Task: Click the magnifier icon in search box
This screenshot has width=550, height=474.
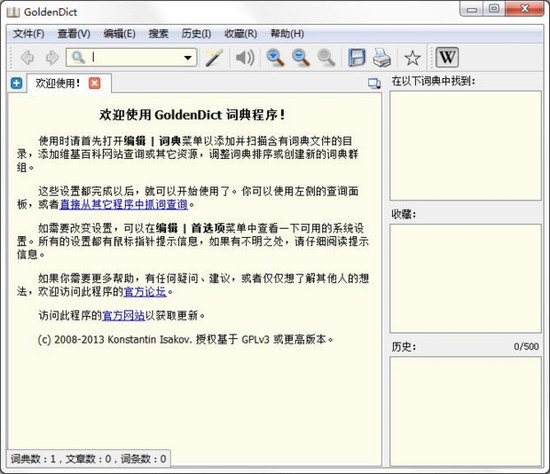Action: click(78, 57)
